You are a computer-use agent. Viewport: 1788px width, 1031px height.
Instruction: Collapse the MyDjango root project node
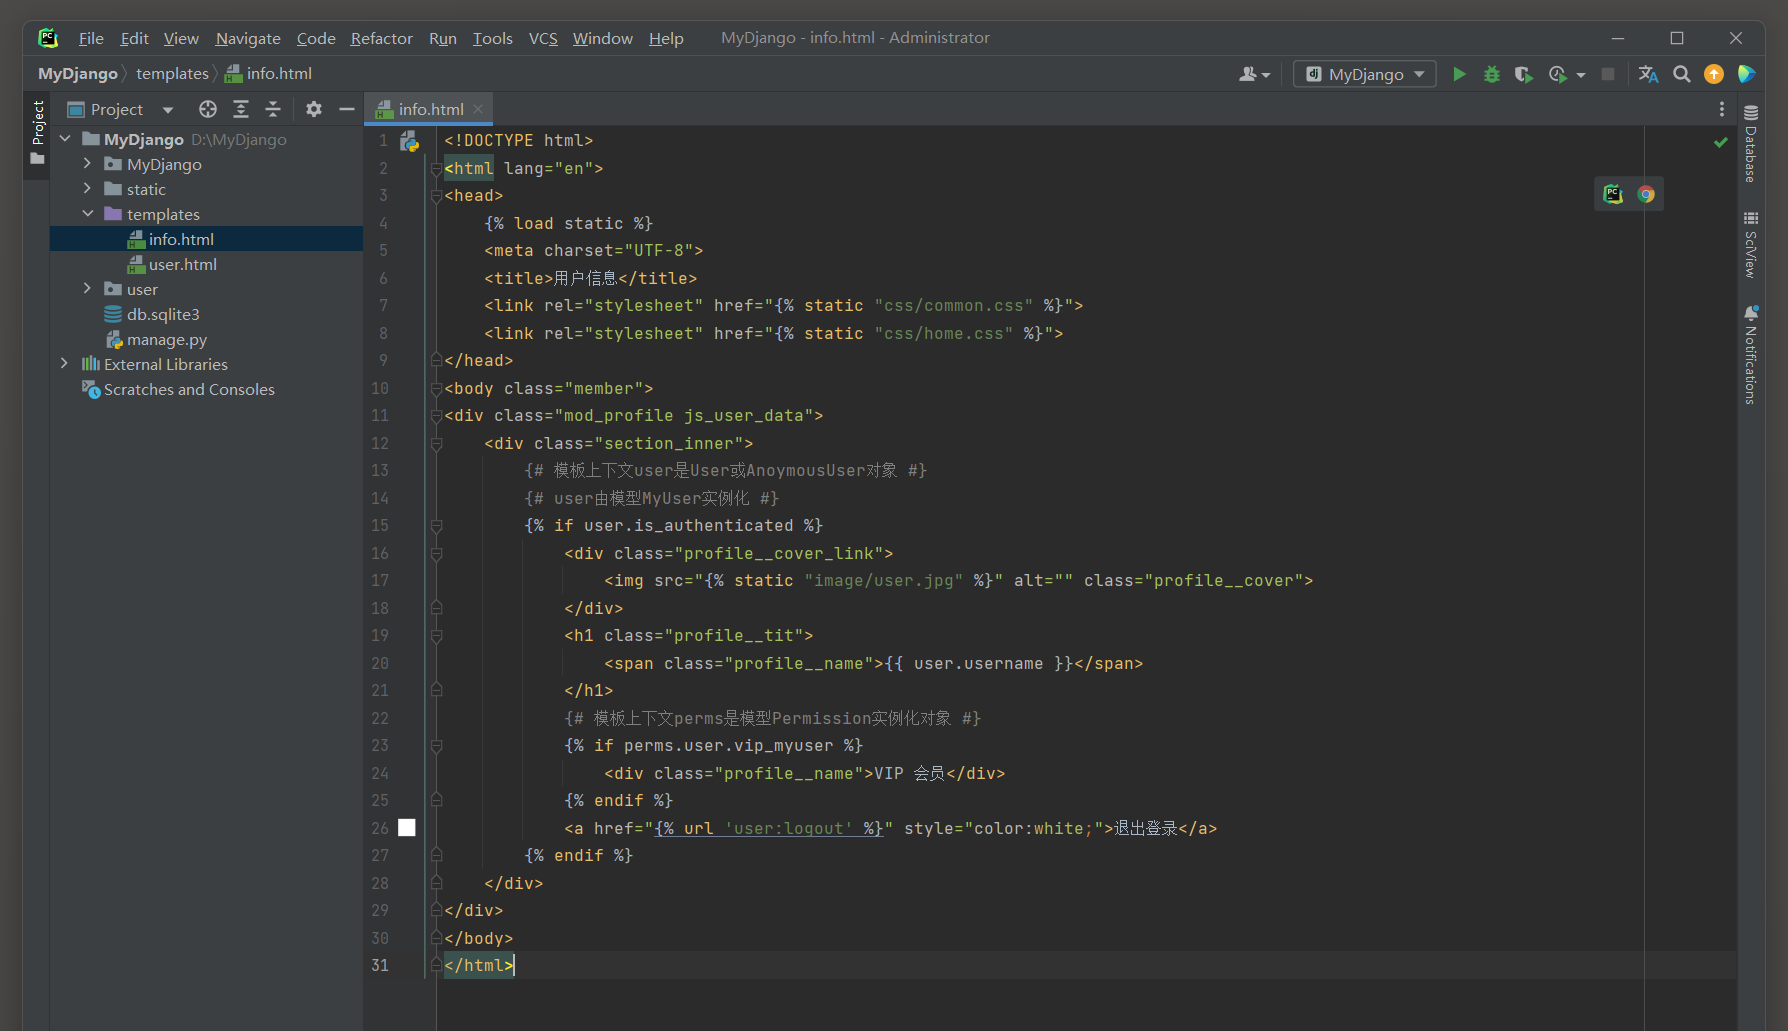[x=65, y=139]
